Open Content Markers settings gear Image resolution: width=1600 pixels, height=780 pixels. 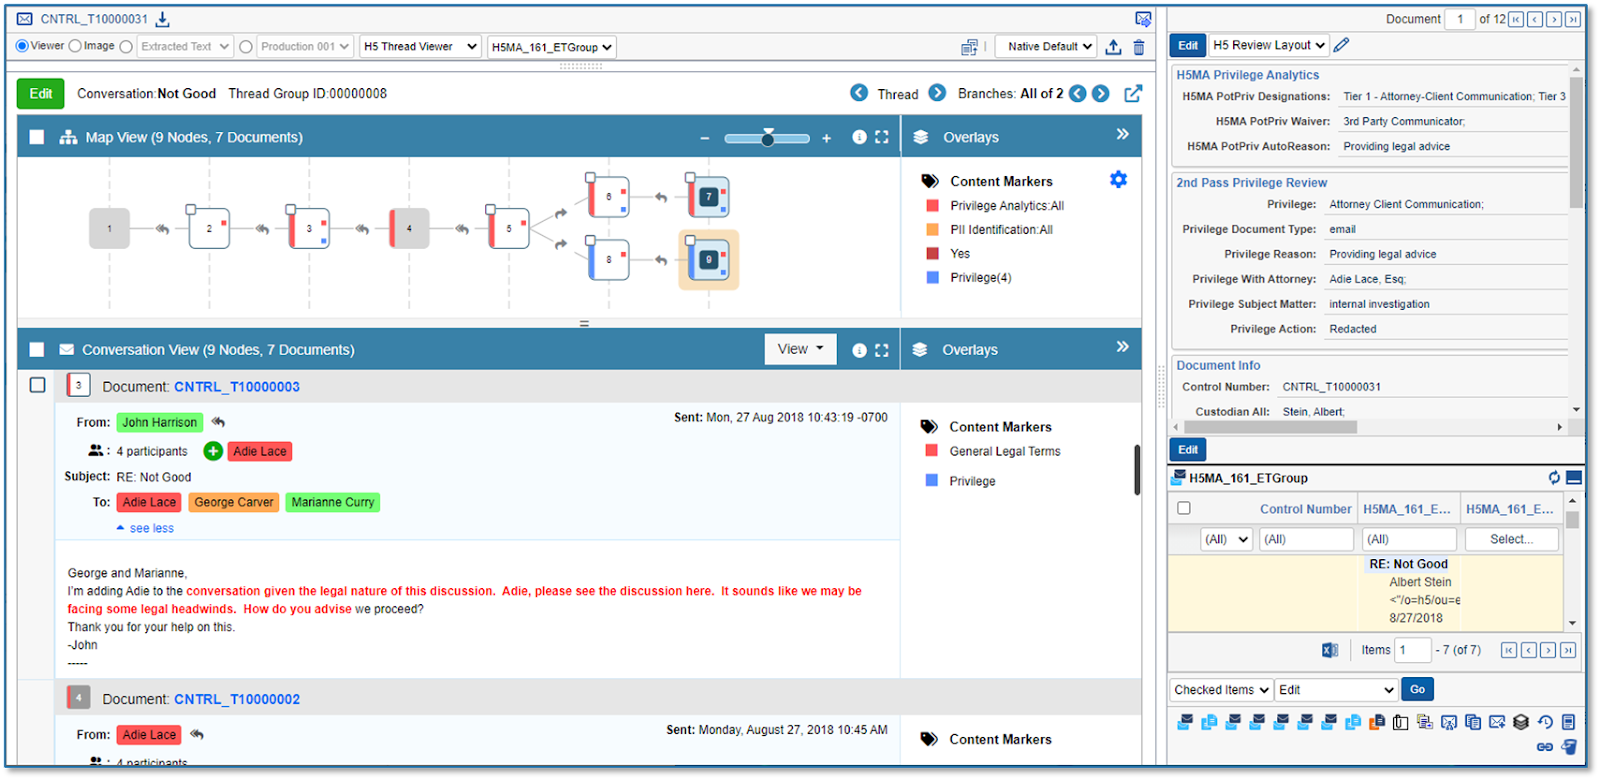[x=1118, y=180]
